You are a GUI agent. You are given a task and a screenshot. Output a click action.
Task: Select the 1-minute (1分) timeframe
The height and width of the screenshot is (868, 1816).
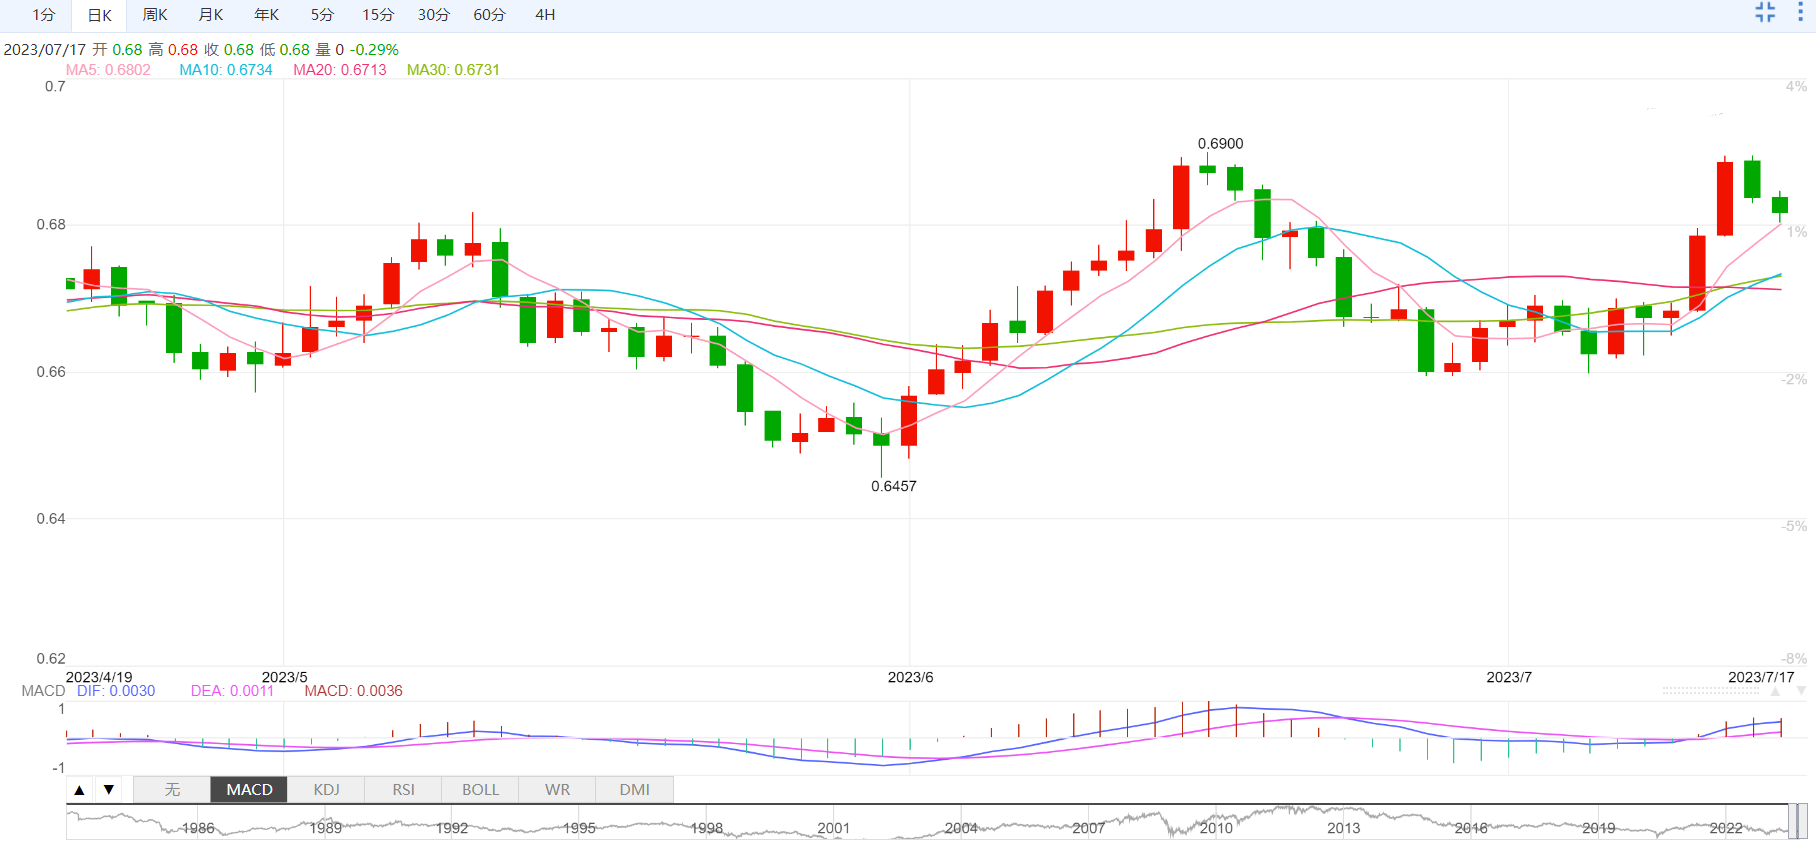pyautogui.click(x=44, y=15)
